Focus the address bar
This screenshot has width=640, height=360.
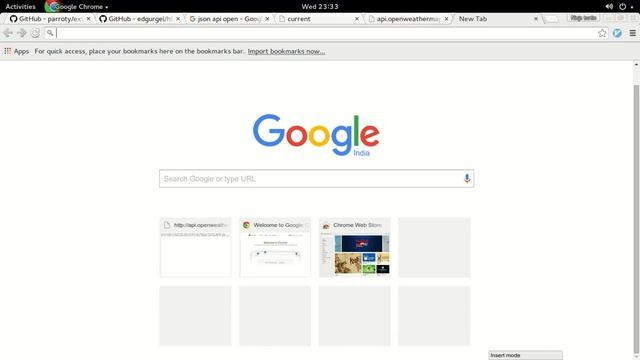click(327, 33)
